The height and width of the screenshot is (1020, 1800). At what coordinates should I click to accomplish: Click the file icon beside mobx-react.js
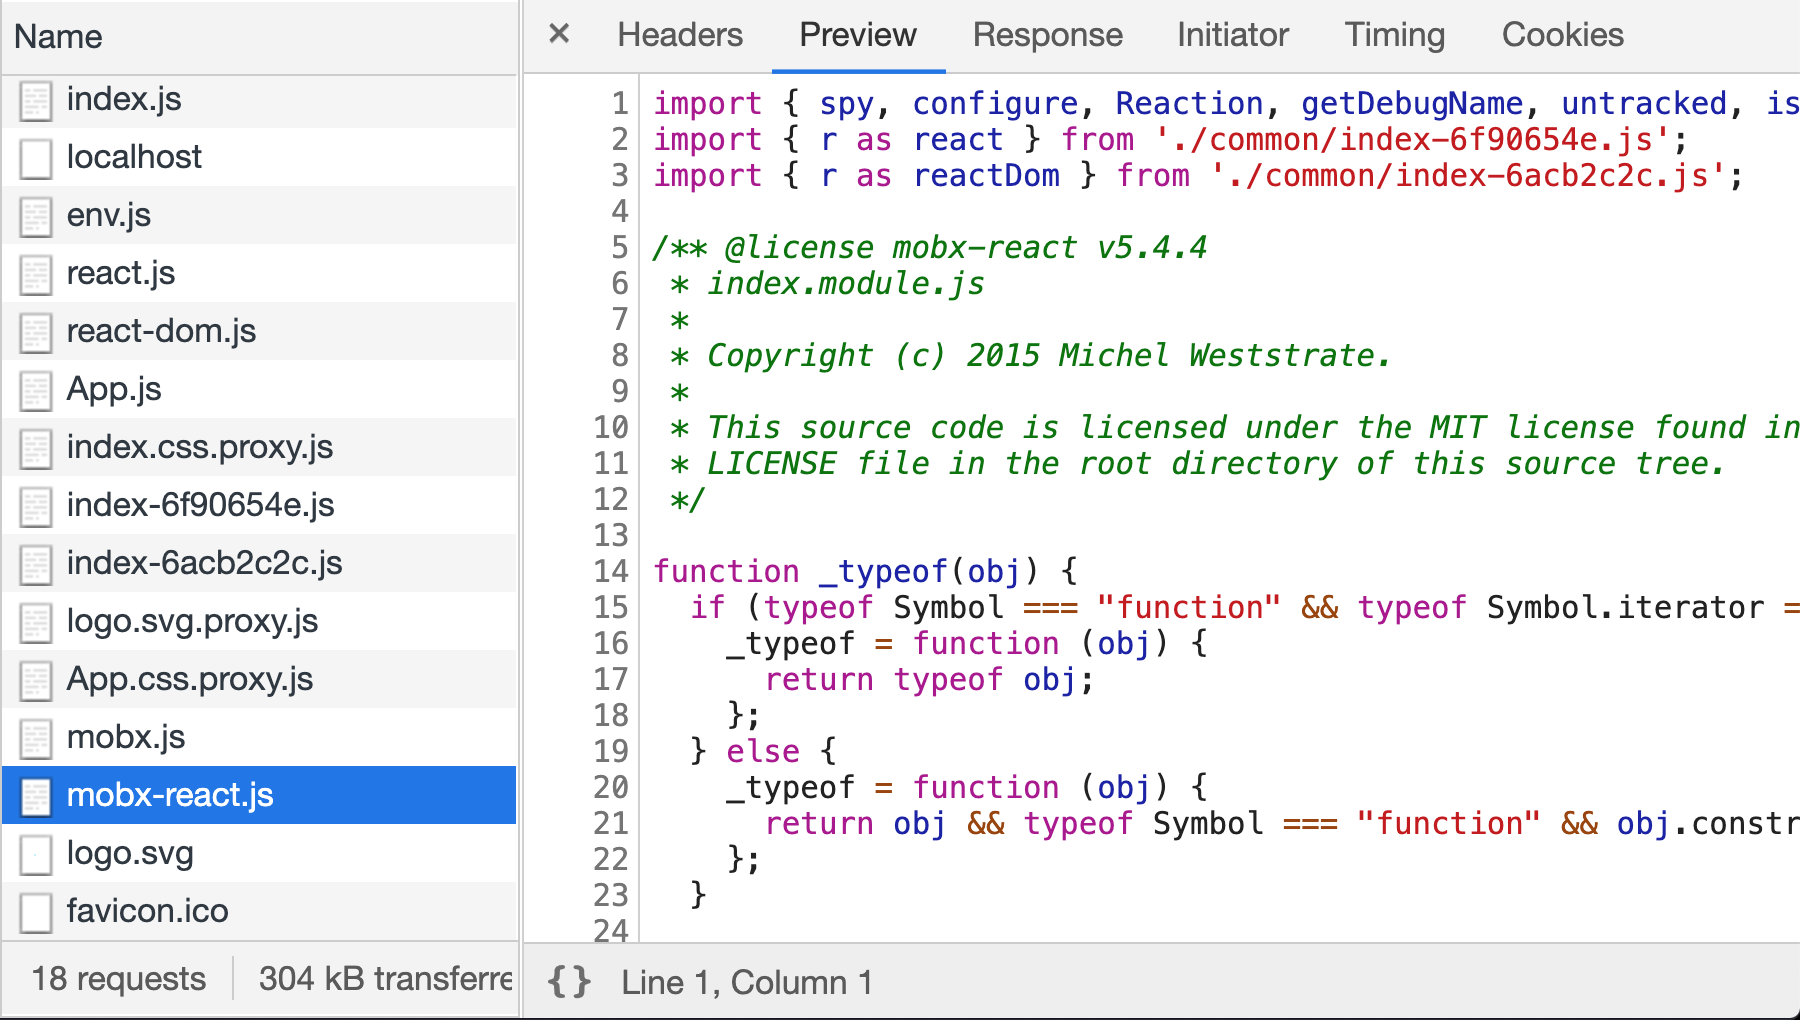tap(36, 797)
